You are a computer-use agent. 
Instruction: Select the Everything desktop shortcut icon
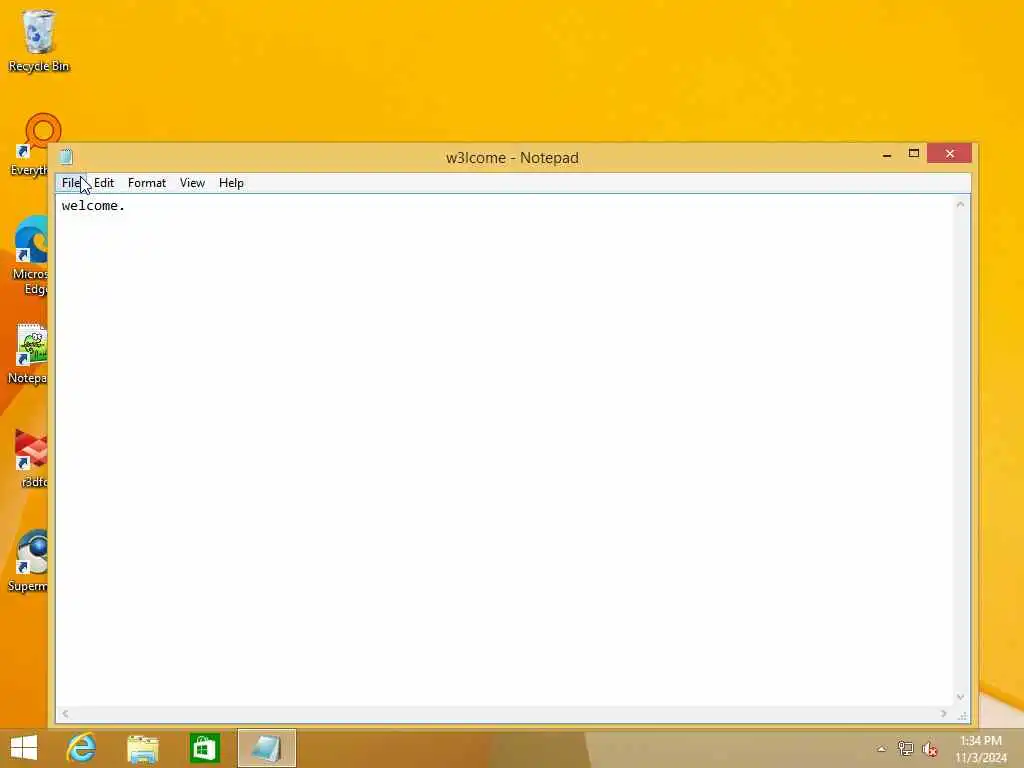(x=29, y=144)
